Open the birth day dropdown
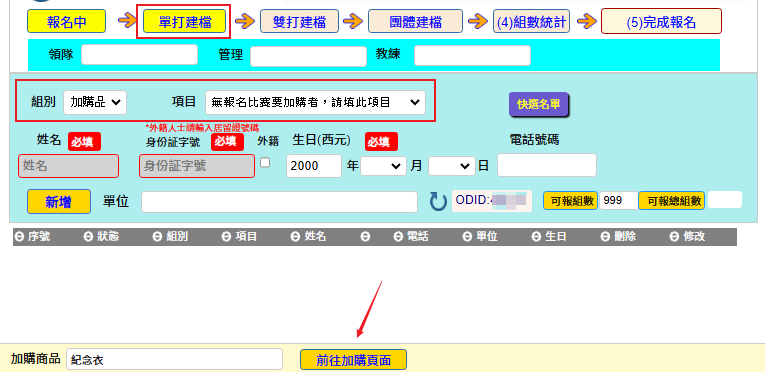The image size is (765, 372). coord(452,166)
